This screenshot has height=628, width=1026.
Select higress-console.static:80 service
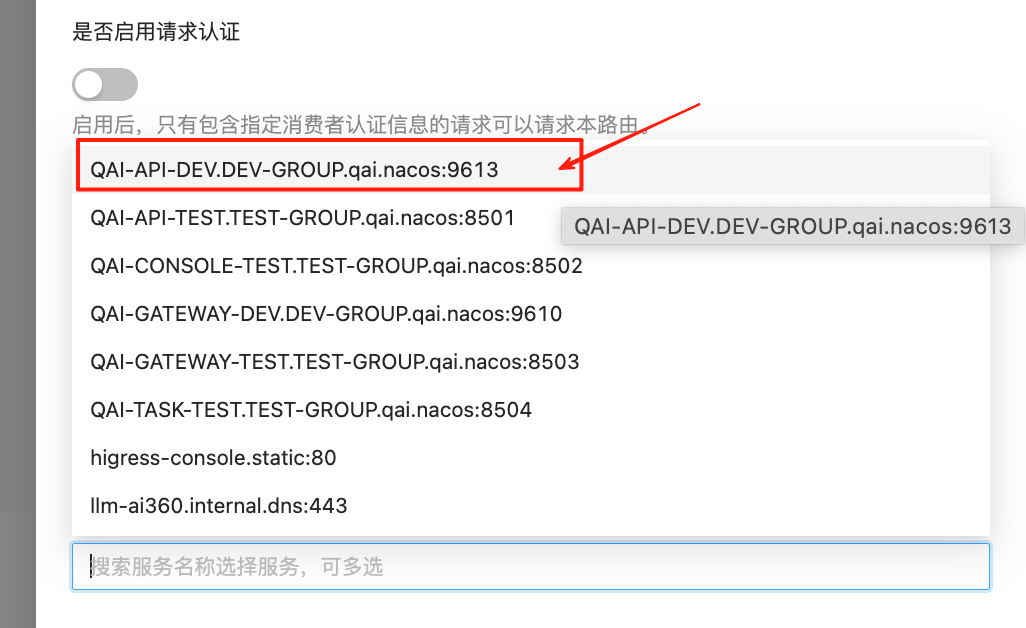pyautogui.click(x=531, y=457)
